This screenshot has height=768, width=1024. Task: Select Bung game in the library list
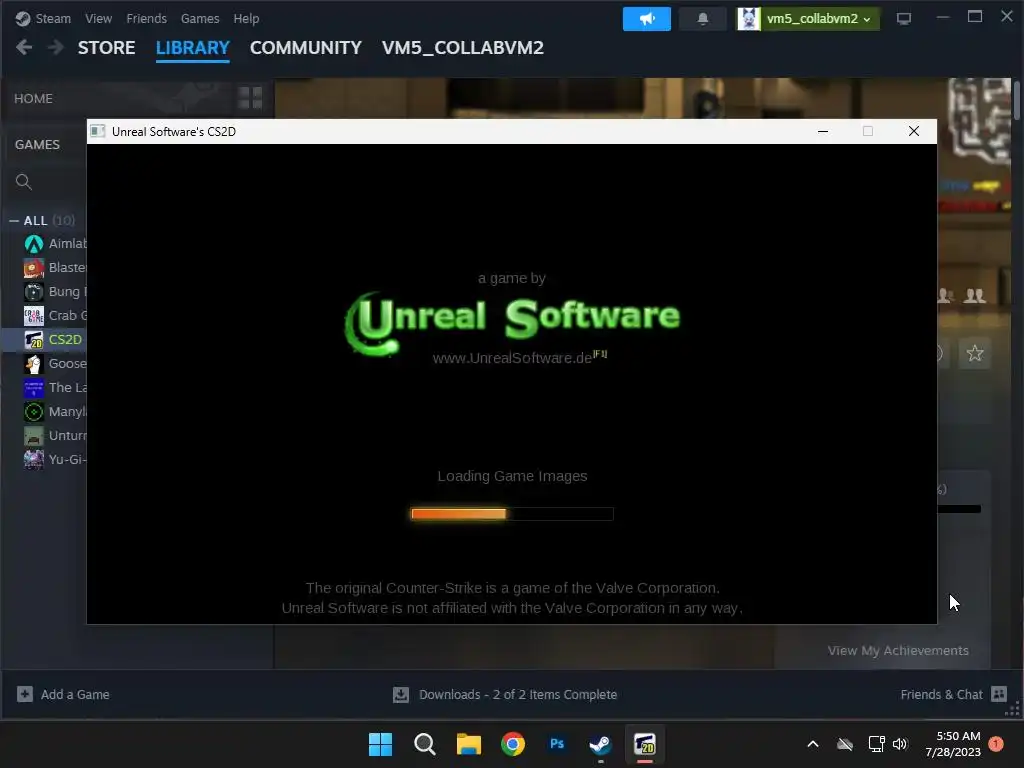coord(55,292)
